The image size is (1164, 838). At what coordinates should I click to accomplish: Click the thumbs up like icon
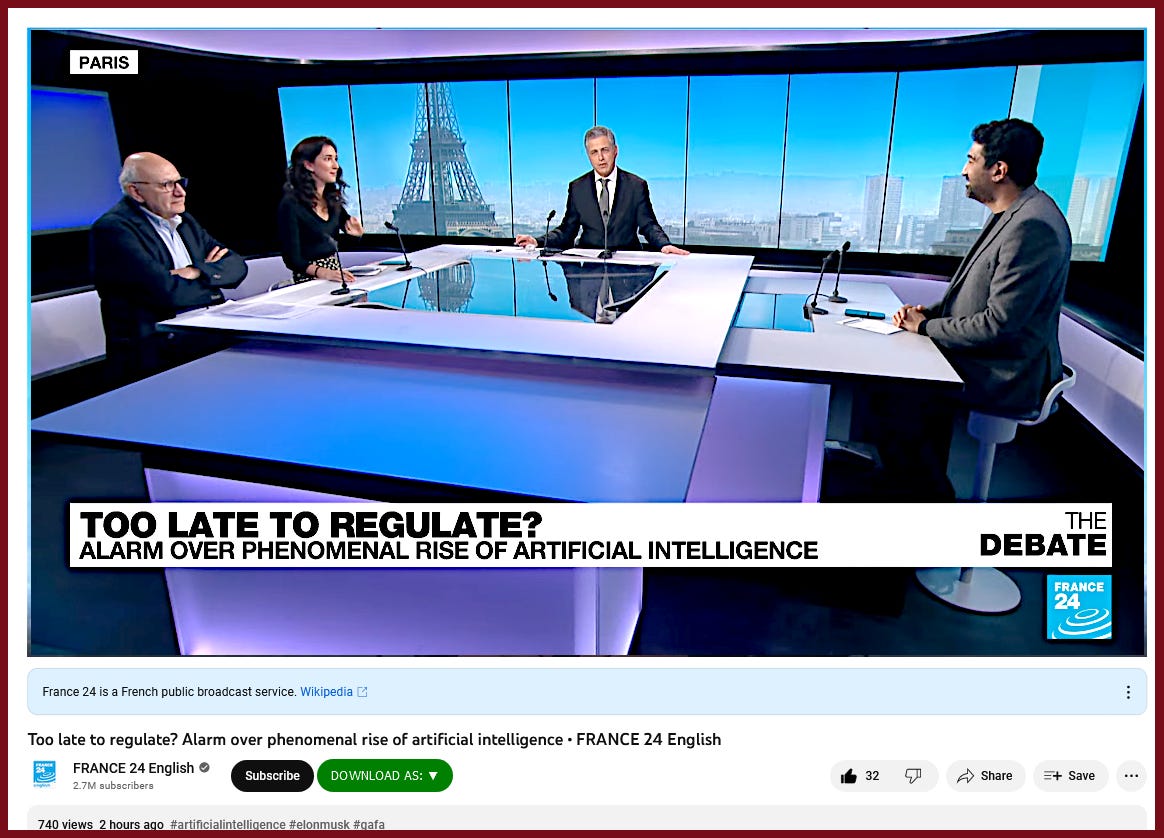click(849, 776)
